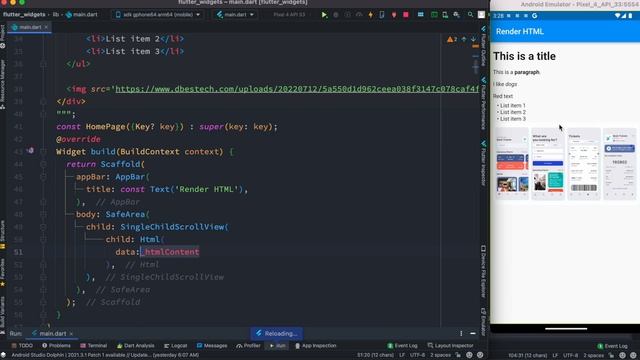Collapse SafeArea fold marker line 48
Image resolution: width=640 pixels, height=360 pixels.
click(x=43, y=214)
